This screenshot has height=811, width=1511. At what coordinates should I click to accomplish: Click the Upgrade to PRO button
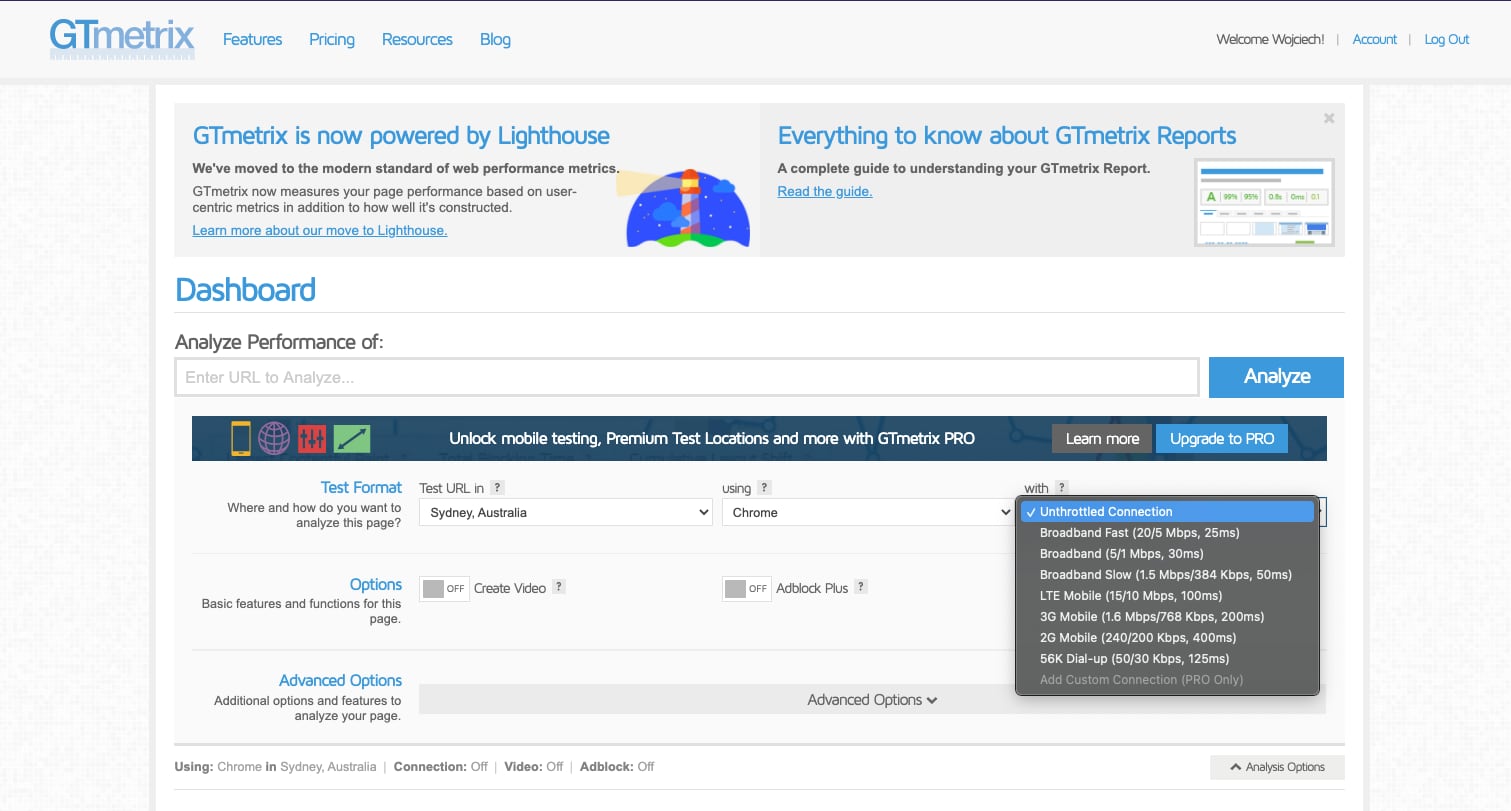1222,438
